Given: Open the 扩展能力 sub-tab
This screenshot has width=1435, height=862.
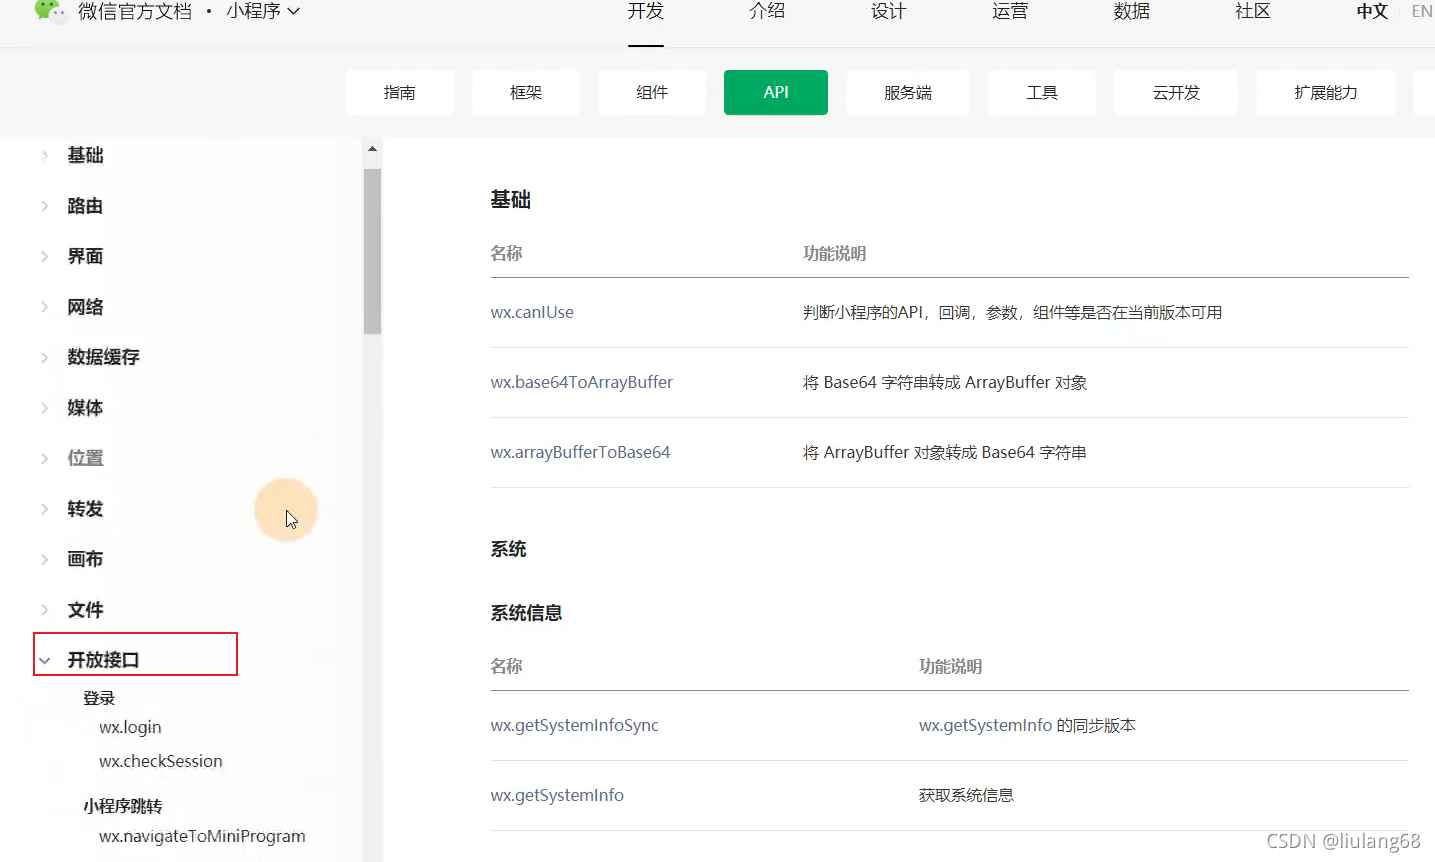Looking at the screenshot, I should click(x=1326, y=92).
